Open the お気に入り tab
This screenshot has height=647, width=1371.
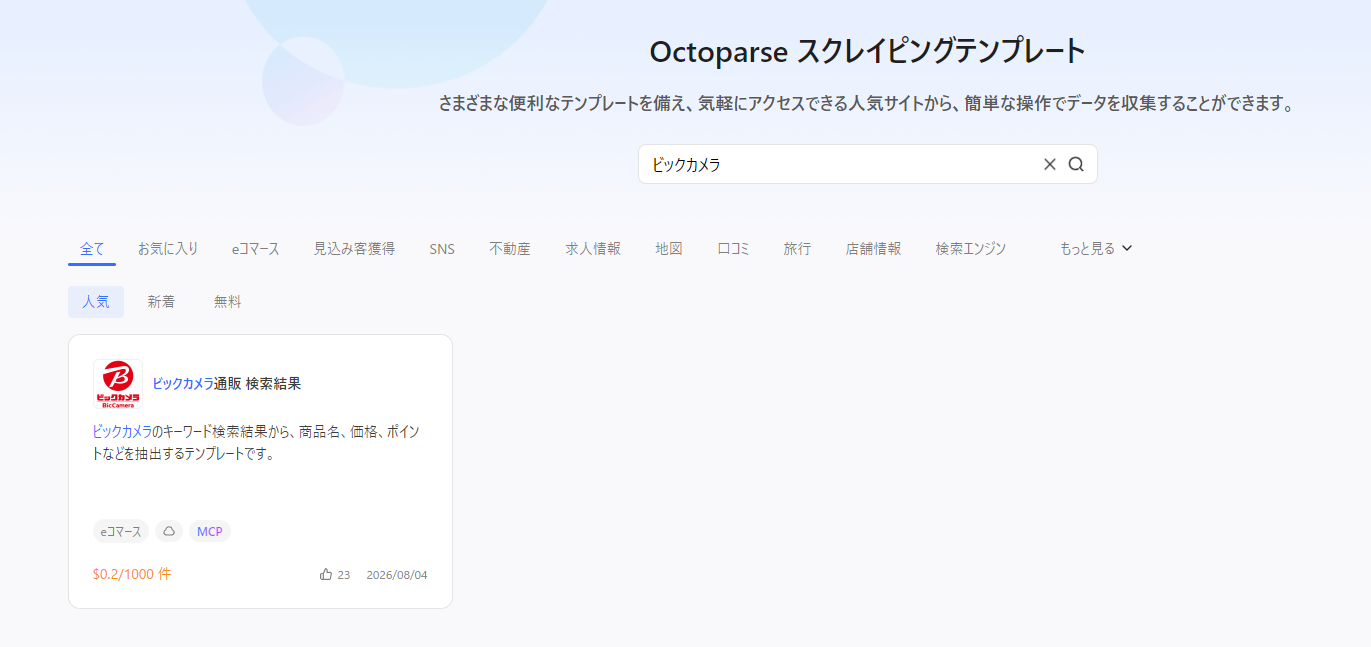click(168, 249)
